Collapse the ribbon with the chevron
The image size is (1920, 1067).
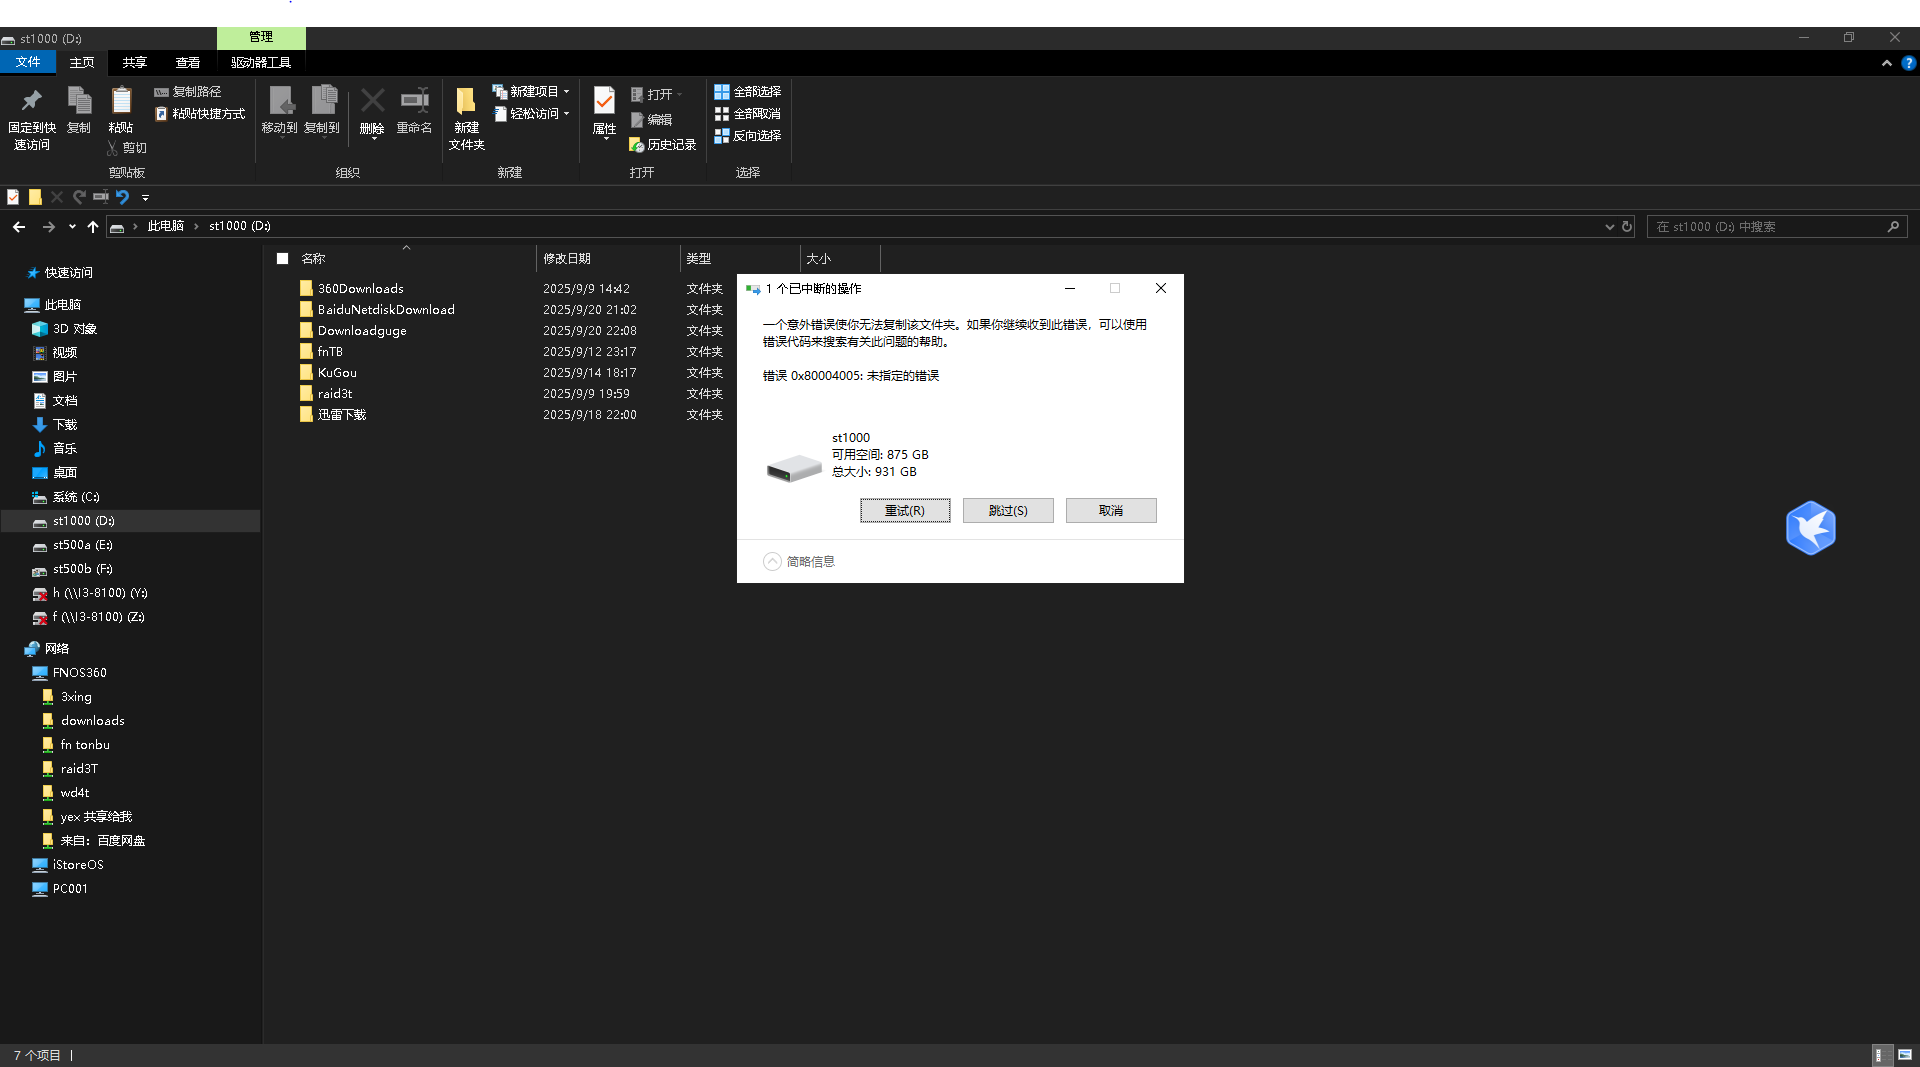tap(1886, 63)
